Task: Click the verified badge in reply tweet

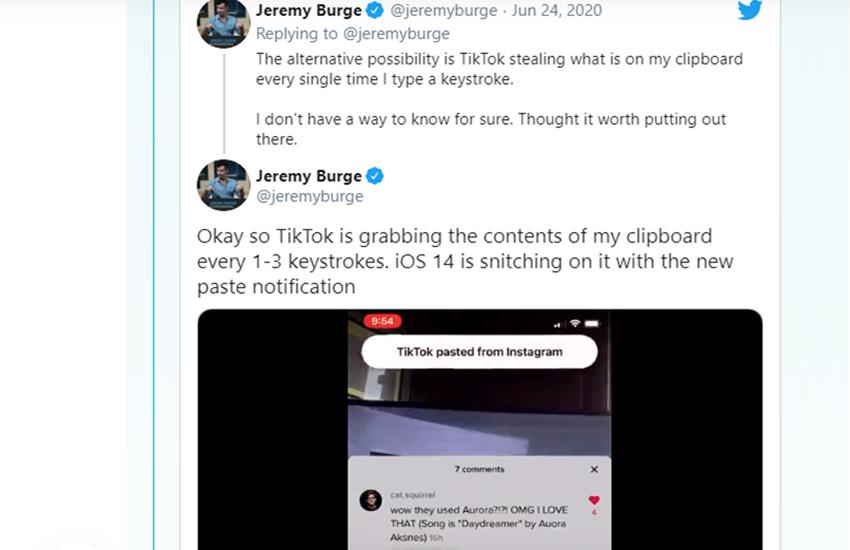Action: (375, 11)
